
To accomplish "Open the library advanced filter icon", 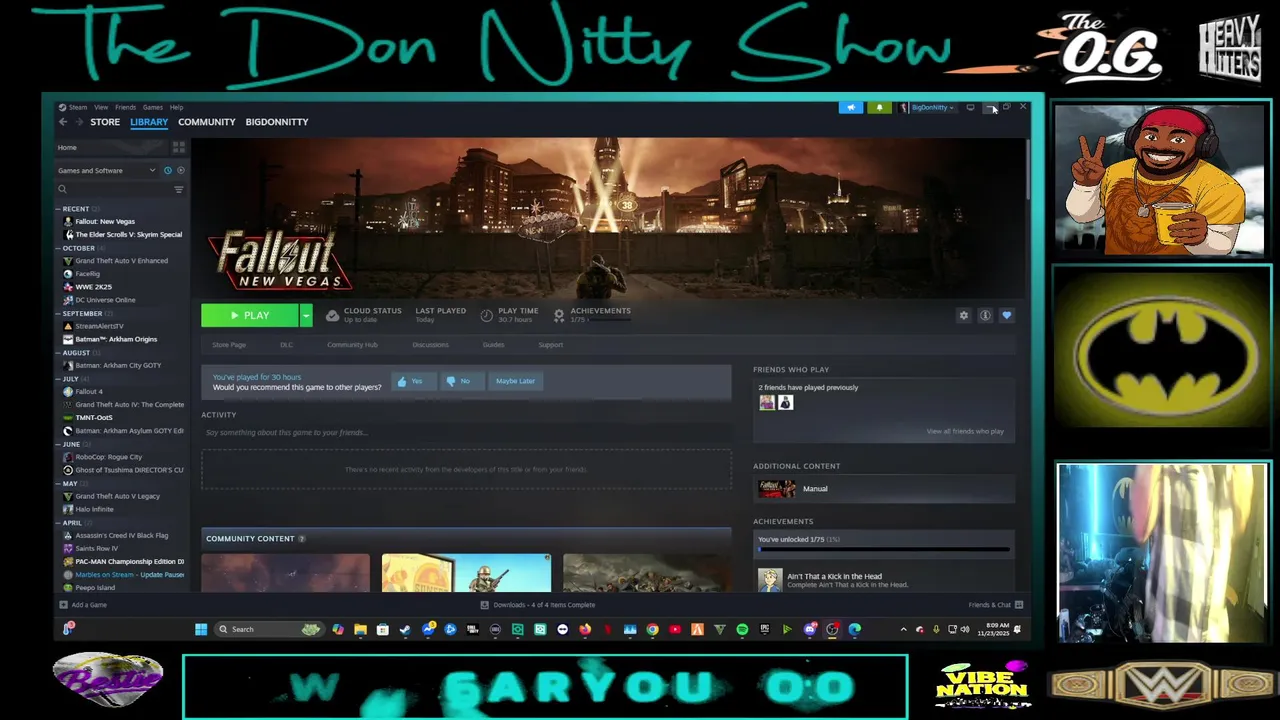I will click(x=179, y=189).
